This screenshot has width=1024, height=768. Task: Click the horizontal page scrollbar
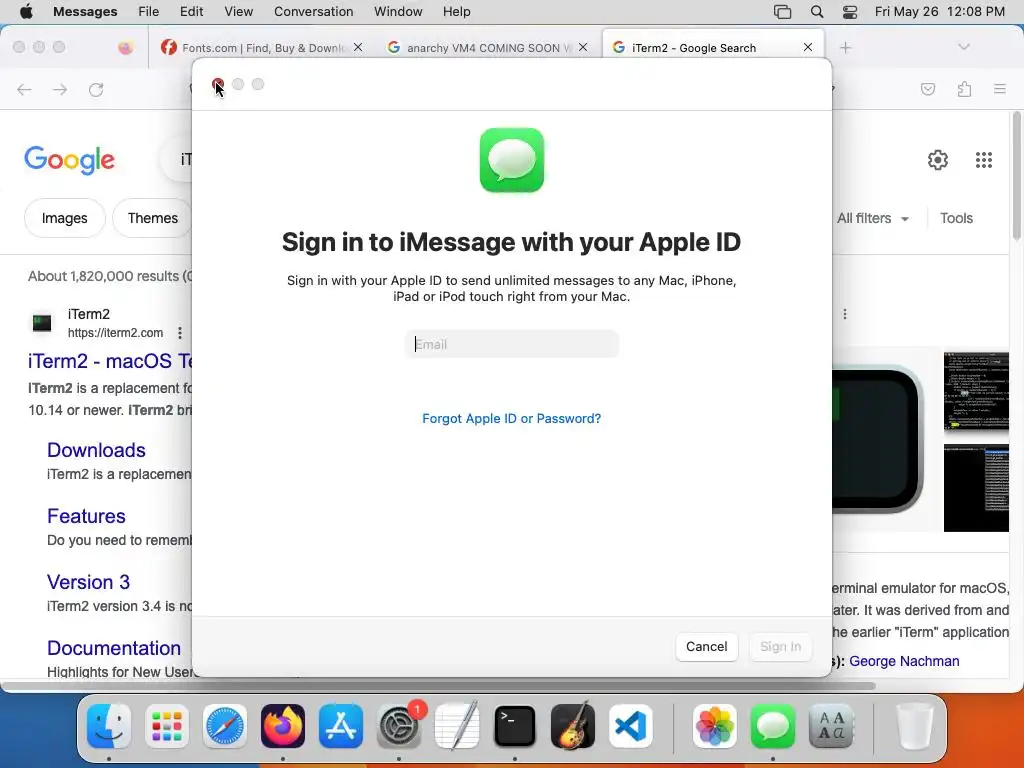(x=439, y=686)
